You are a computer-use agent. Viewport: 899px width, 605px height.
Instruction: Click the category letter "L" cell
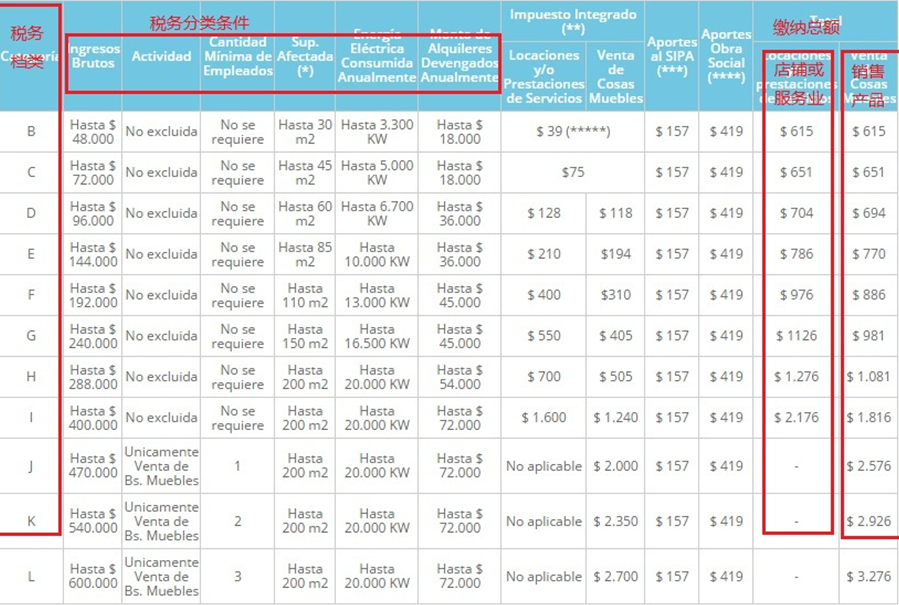click(31, 576)
